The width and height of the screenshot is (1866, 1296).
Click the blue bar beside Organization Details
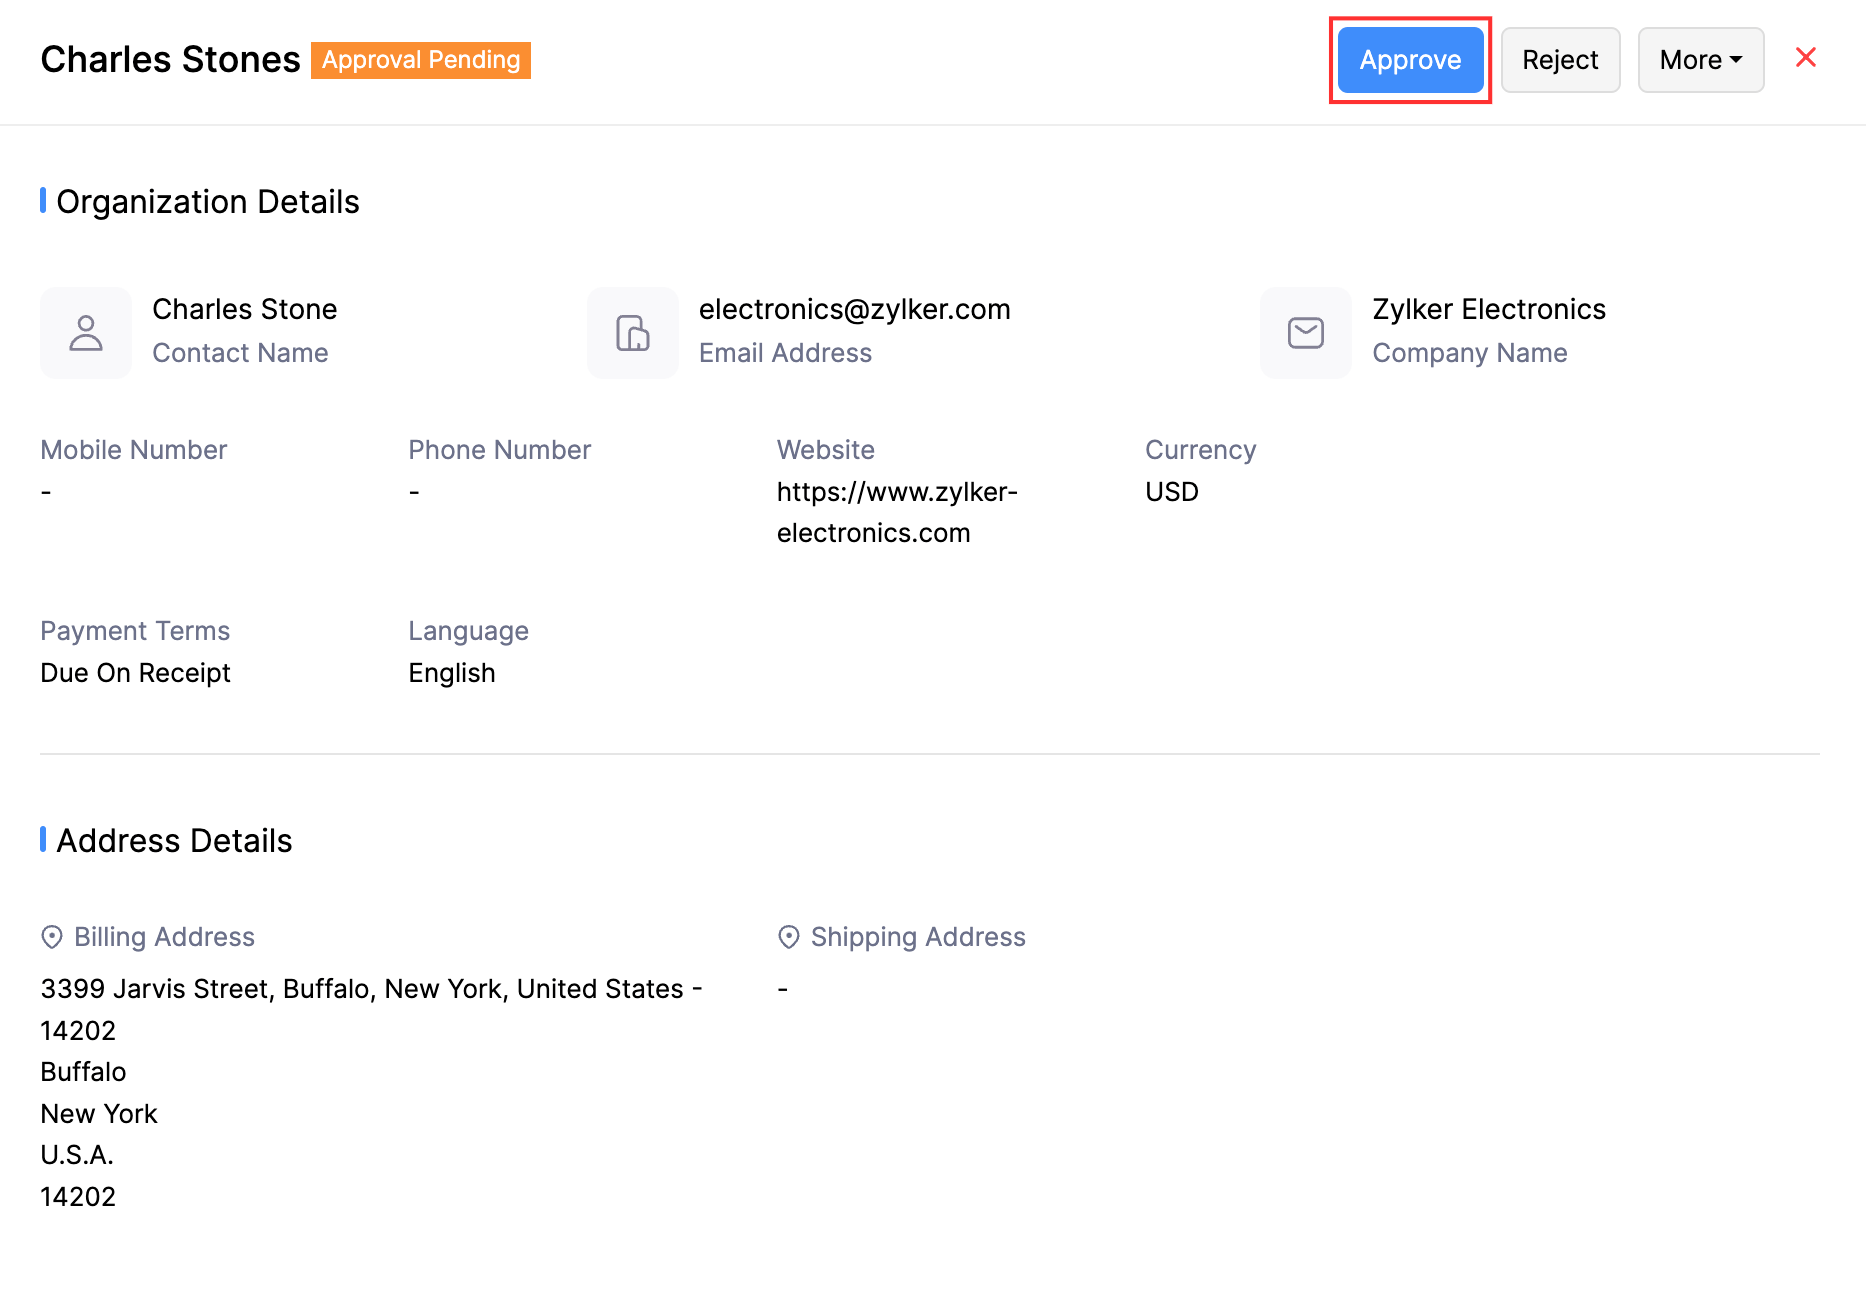tap(43, 201)
